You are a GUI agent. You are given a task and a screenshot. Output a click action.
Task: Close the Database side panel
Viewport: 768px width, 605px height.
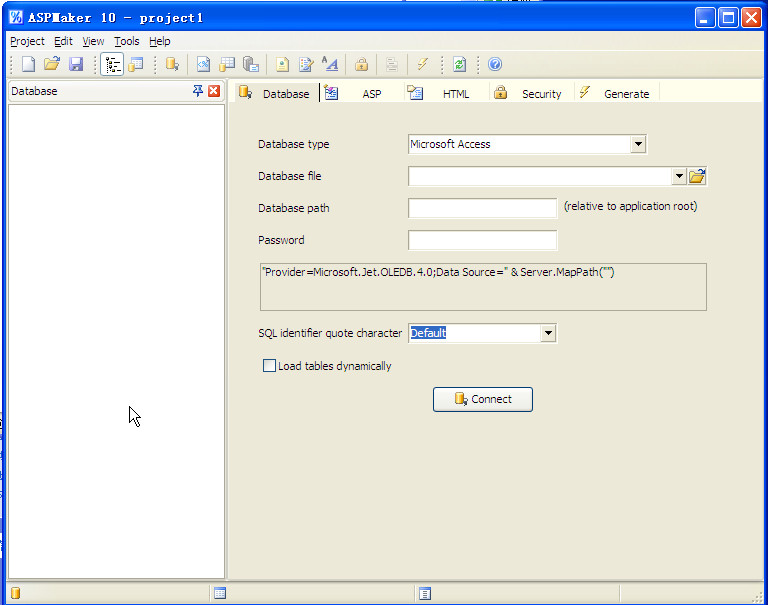(x=214, y=91)
